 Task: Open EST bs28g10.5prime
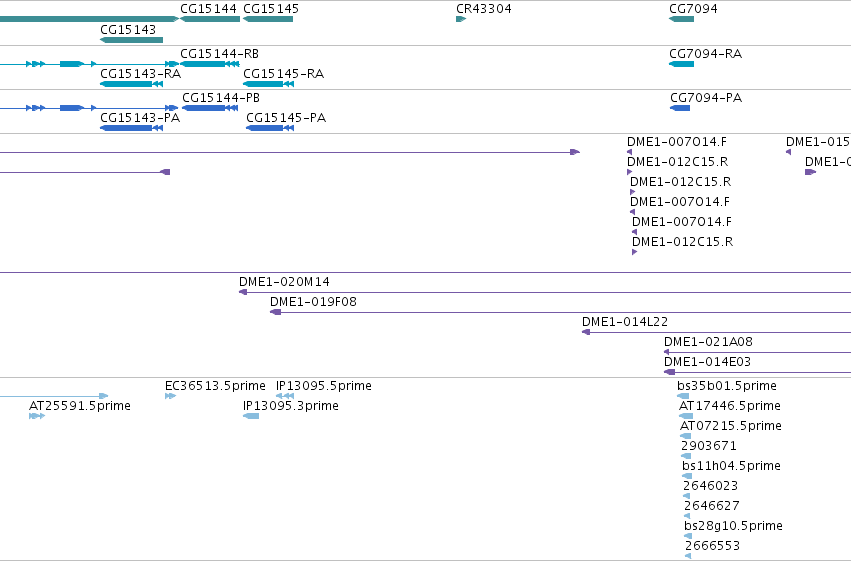click(688, 536)
